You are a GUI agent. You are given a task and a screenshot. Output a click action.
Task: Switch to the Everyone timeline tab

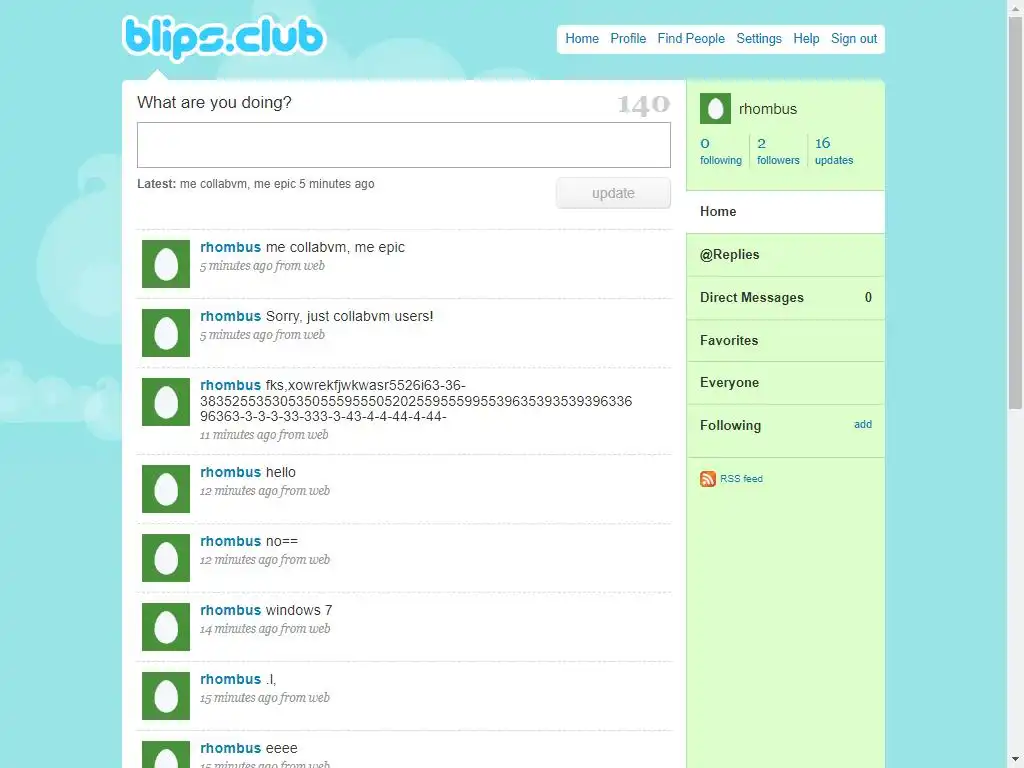[786, 383]
